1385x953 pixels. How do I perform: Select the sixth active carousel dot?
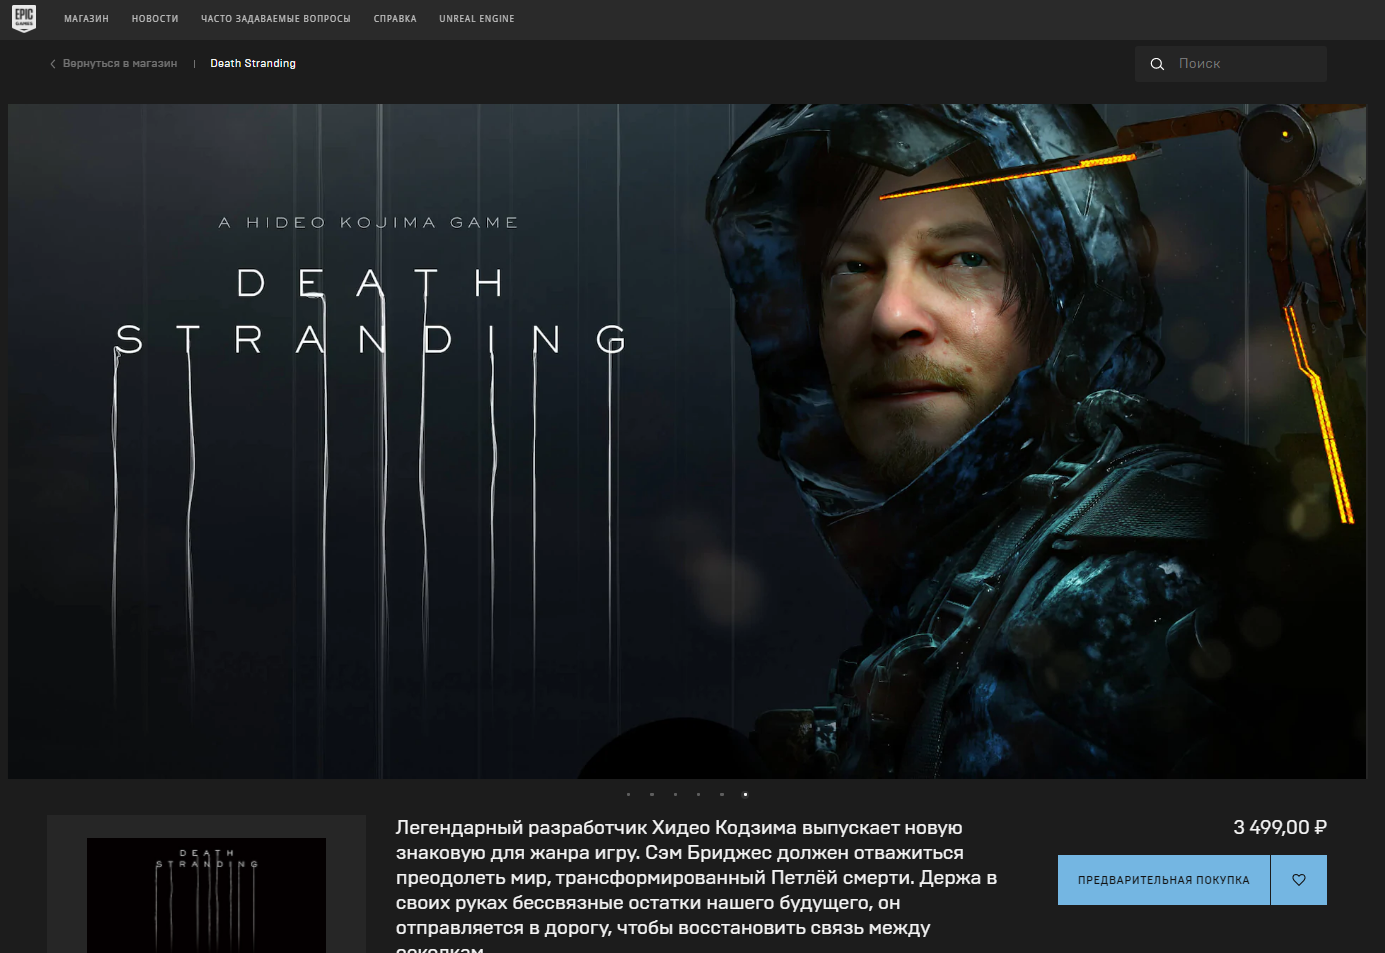[745, 794]
